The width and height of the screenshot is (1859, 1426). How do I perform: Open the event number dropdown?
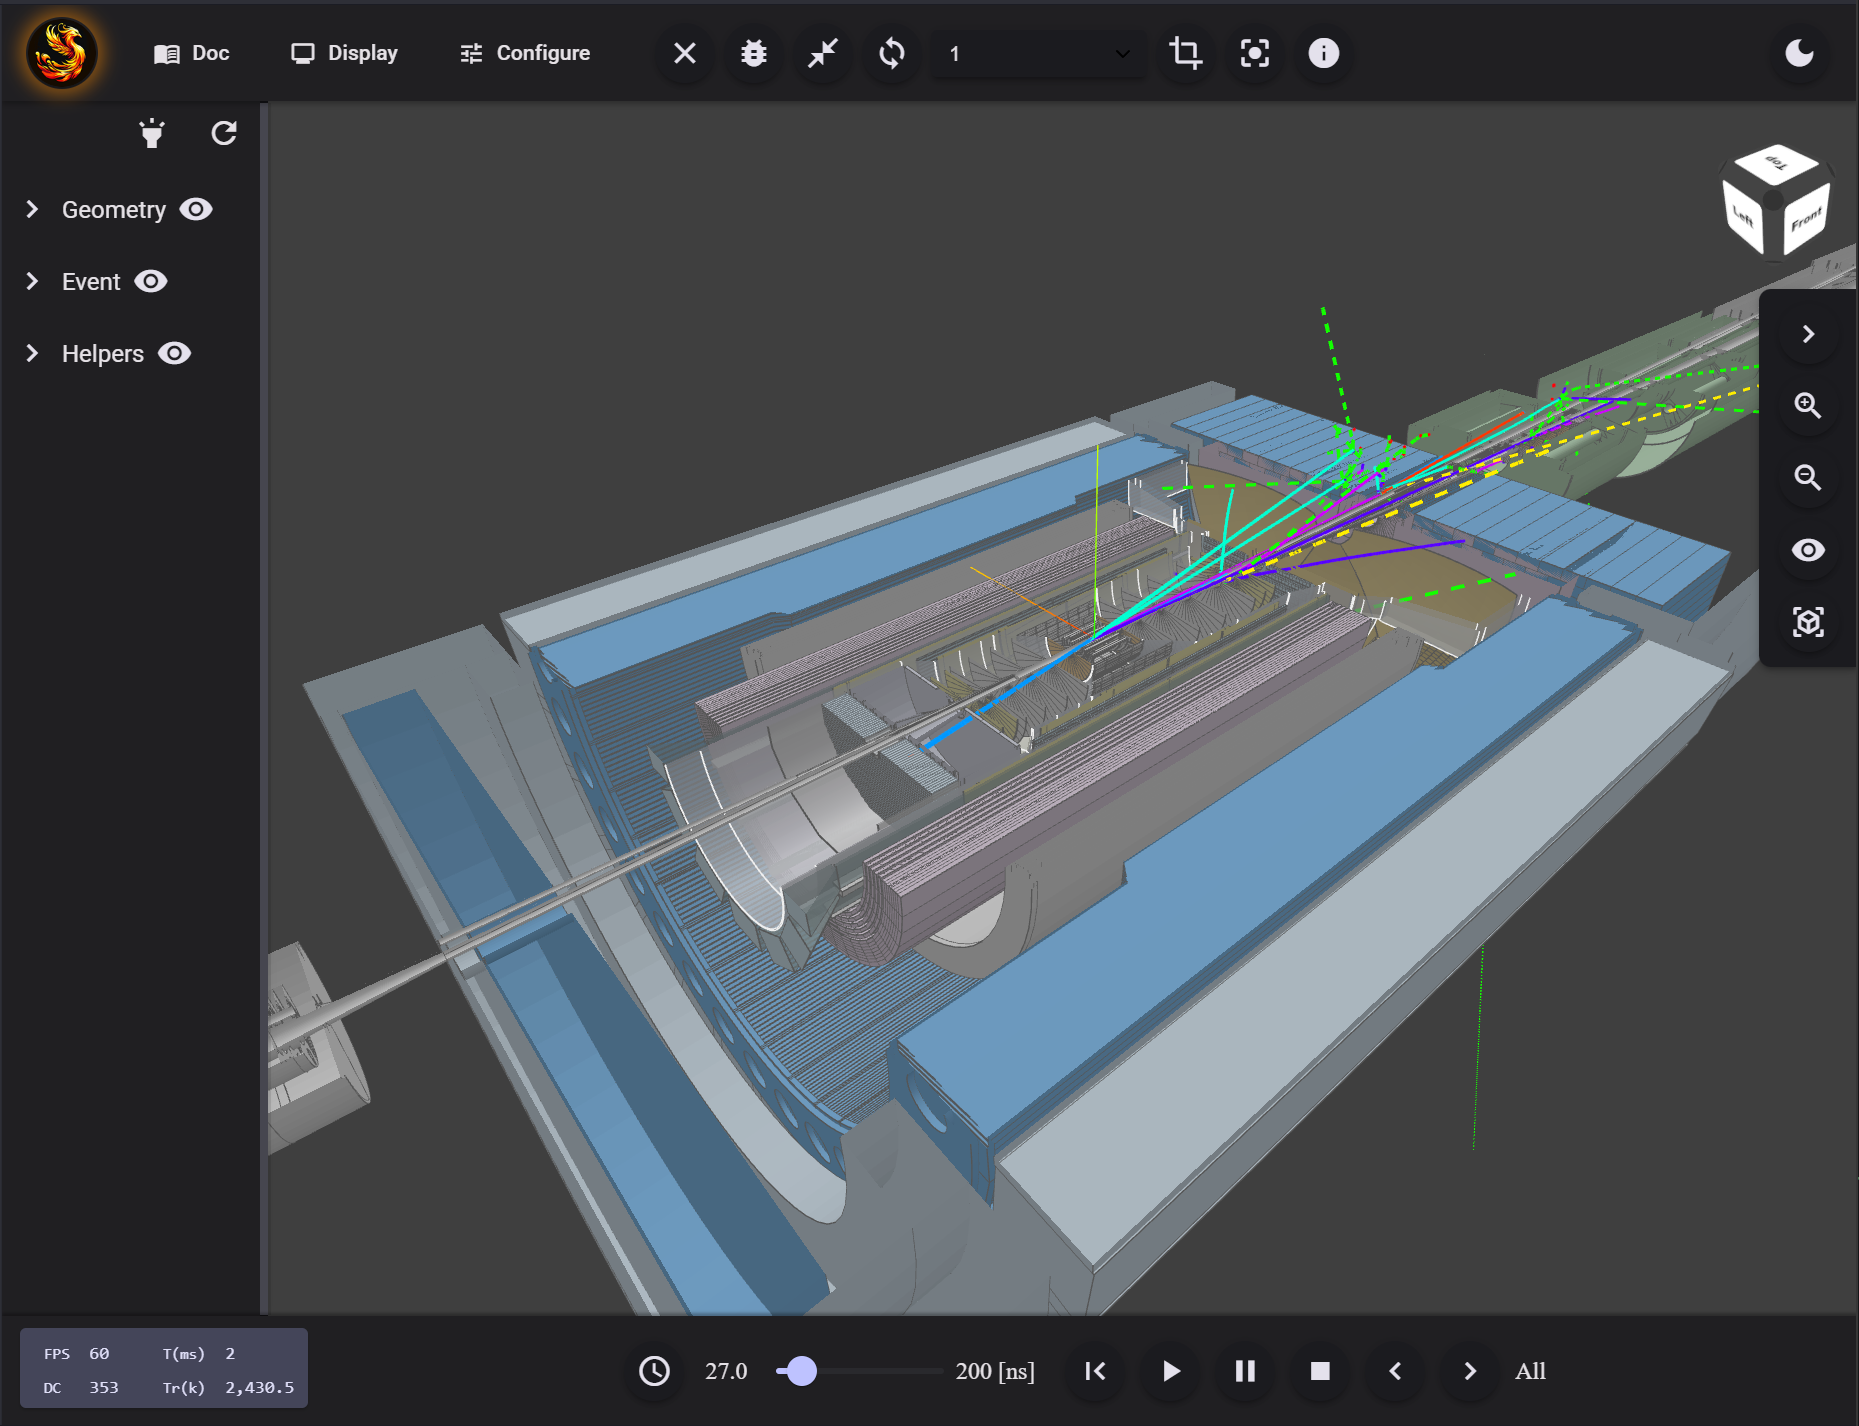coord(1039,53)
